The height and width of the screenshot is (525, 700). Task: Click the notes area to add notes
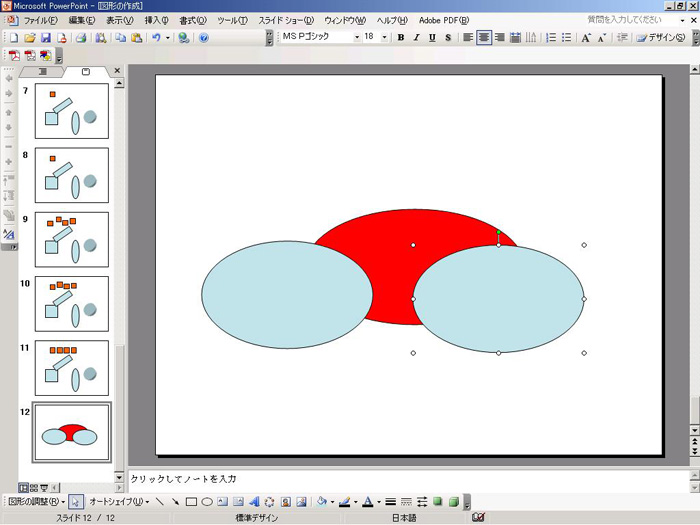(409, 480)
